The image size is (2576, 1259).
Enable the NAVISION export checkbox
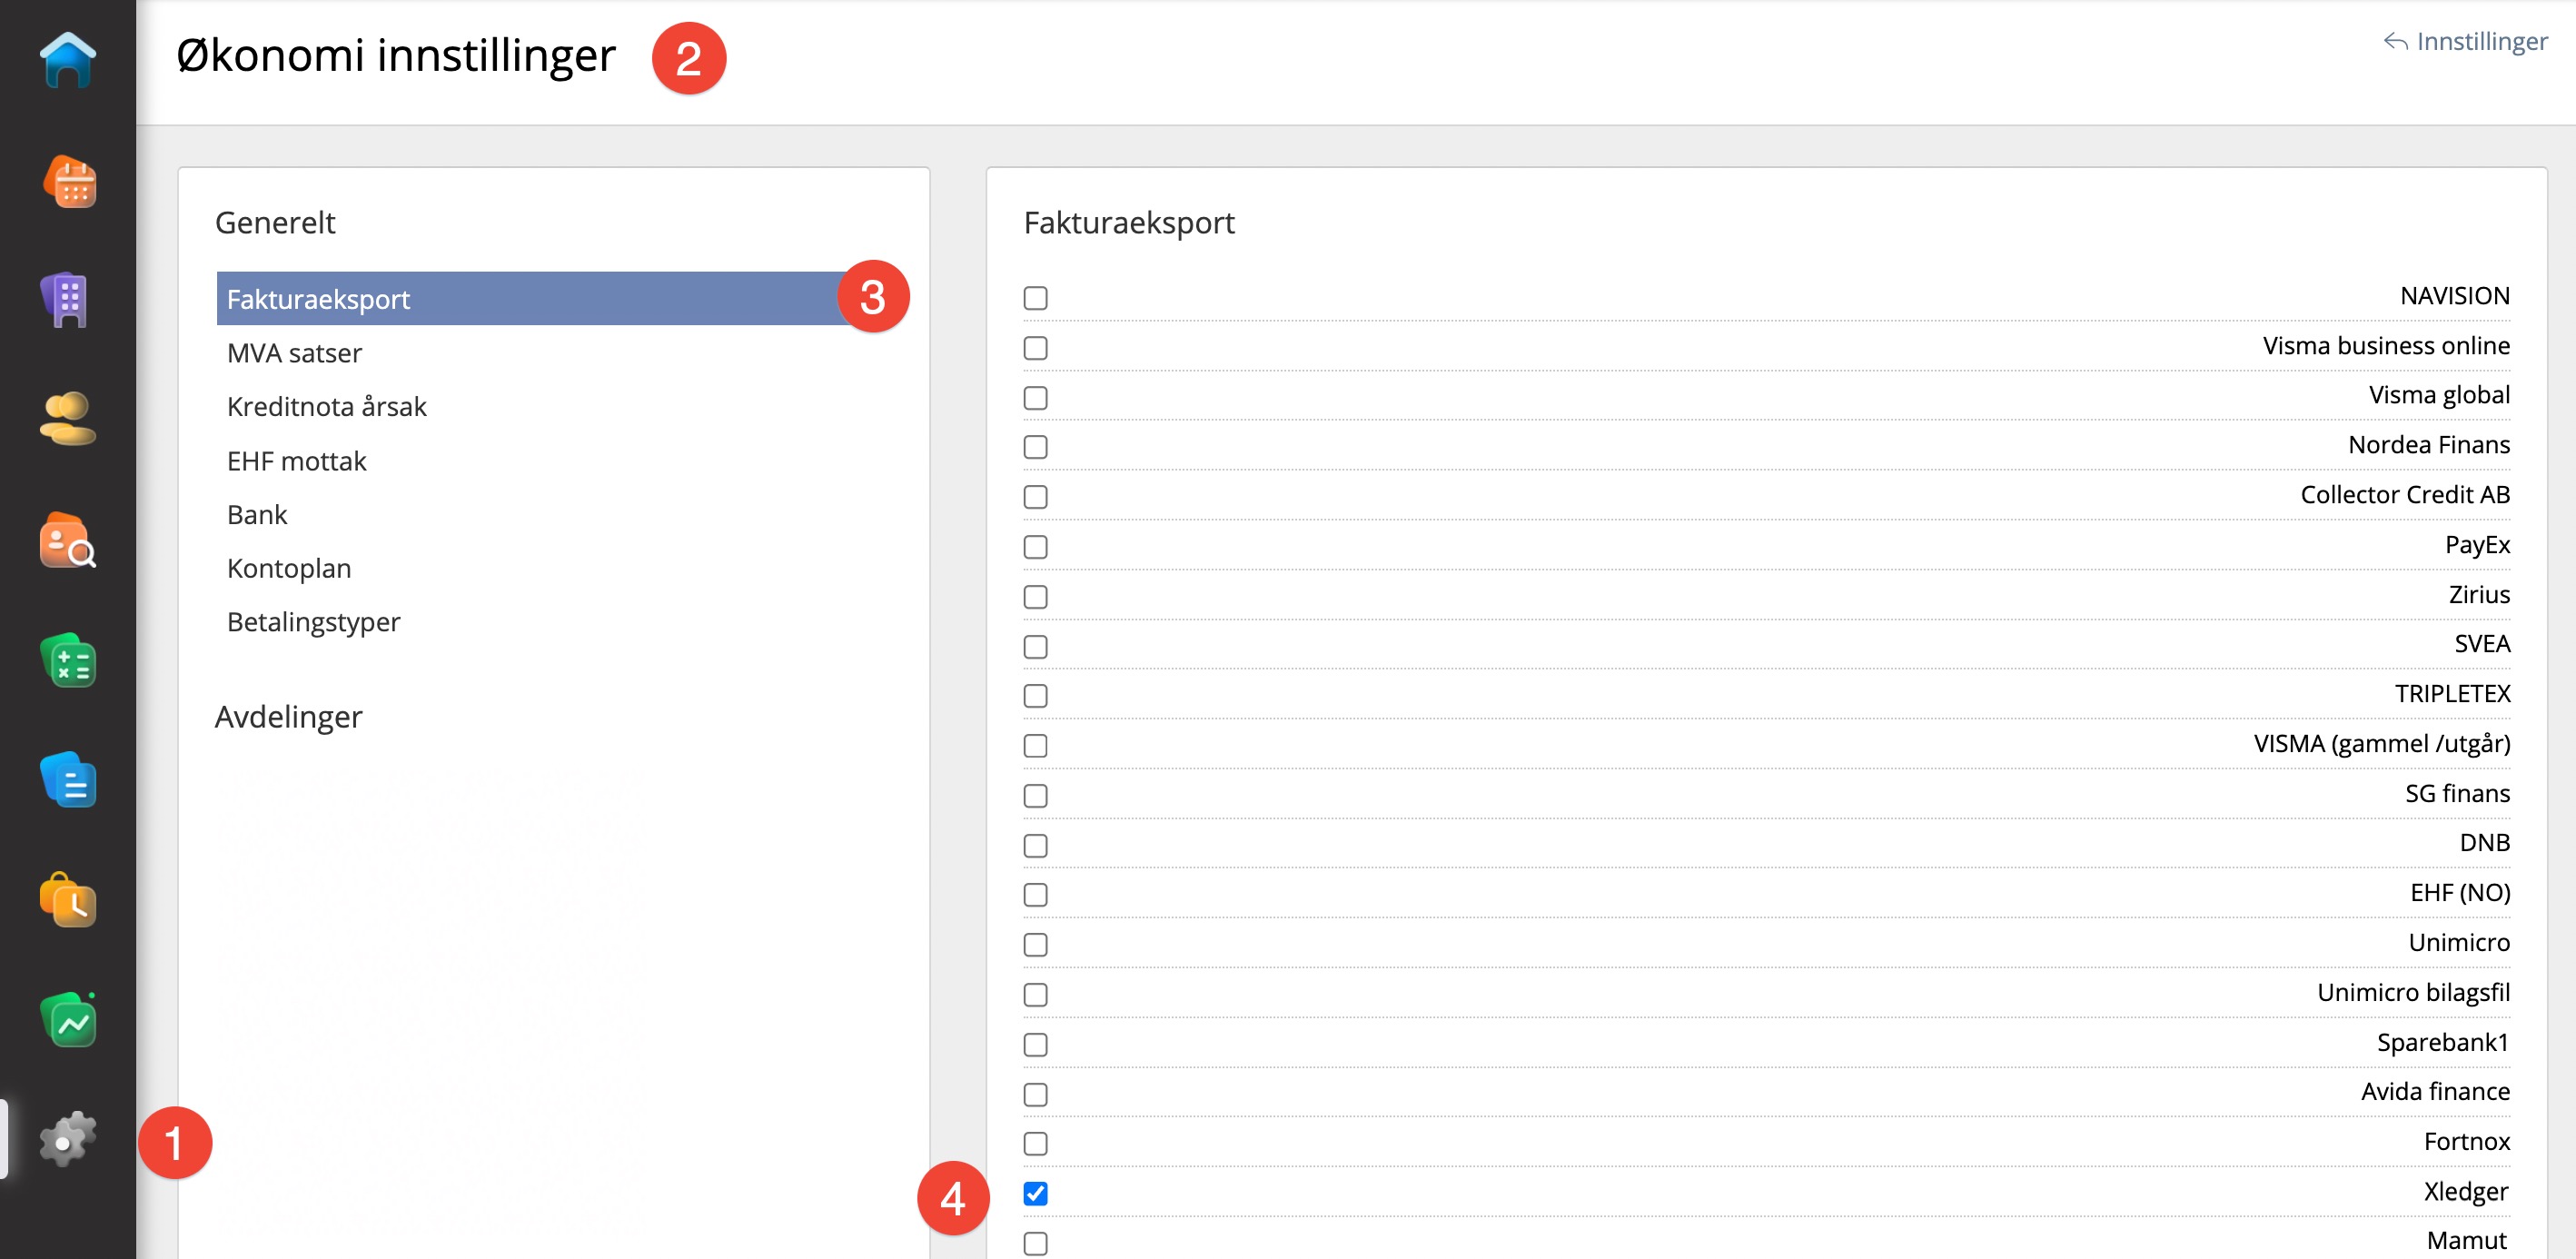click(x=1035, y=298)
